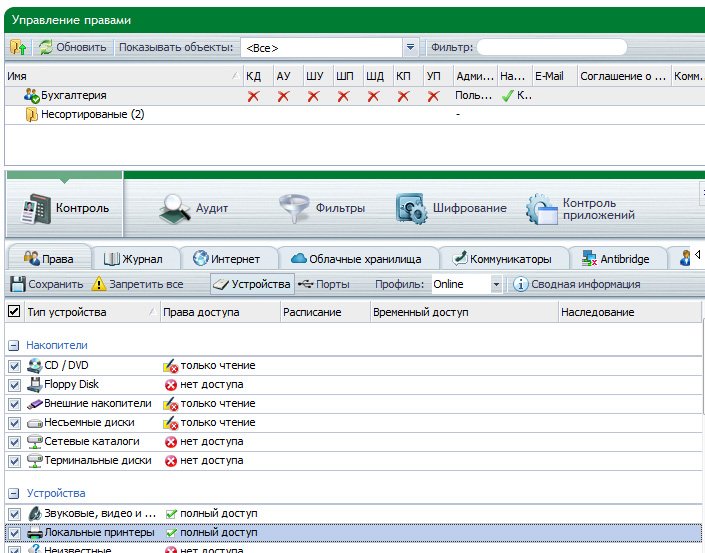Open the Audit section icon
The image size is (705, 553).
click(173, 208)
